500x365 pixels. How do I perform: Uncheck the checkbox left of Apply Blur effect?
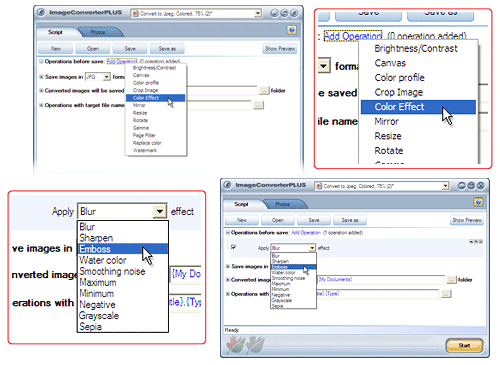[233, 247]
